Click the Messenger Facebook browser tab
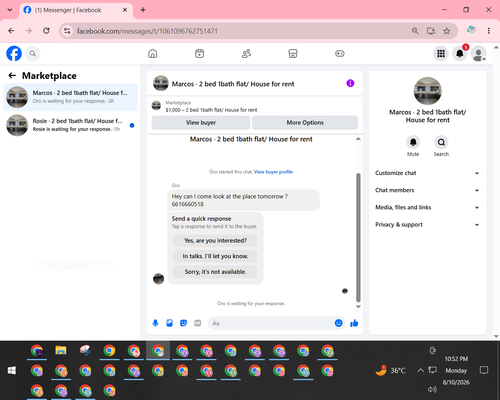 point(76,10)
